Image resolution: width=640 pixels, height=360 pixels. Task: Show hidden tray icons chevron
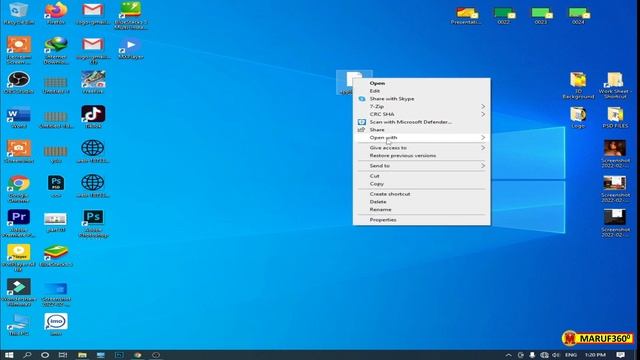[x=508, y=355]
